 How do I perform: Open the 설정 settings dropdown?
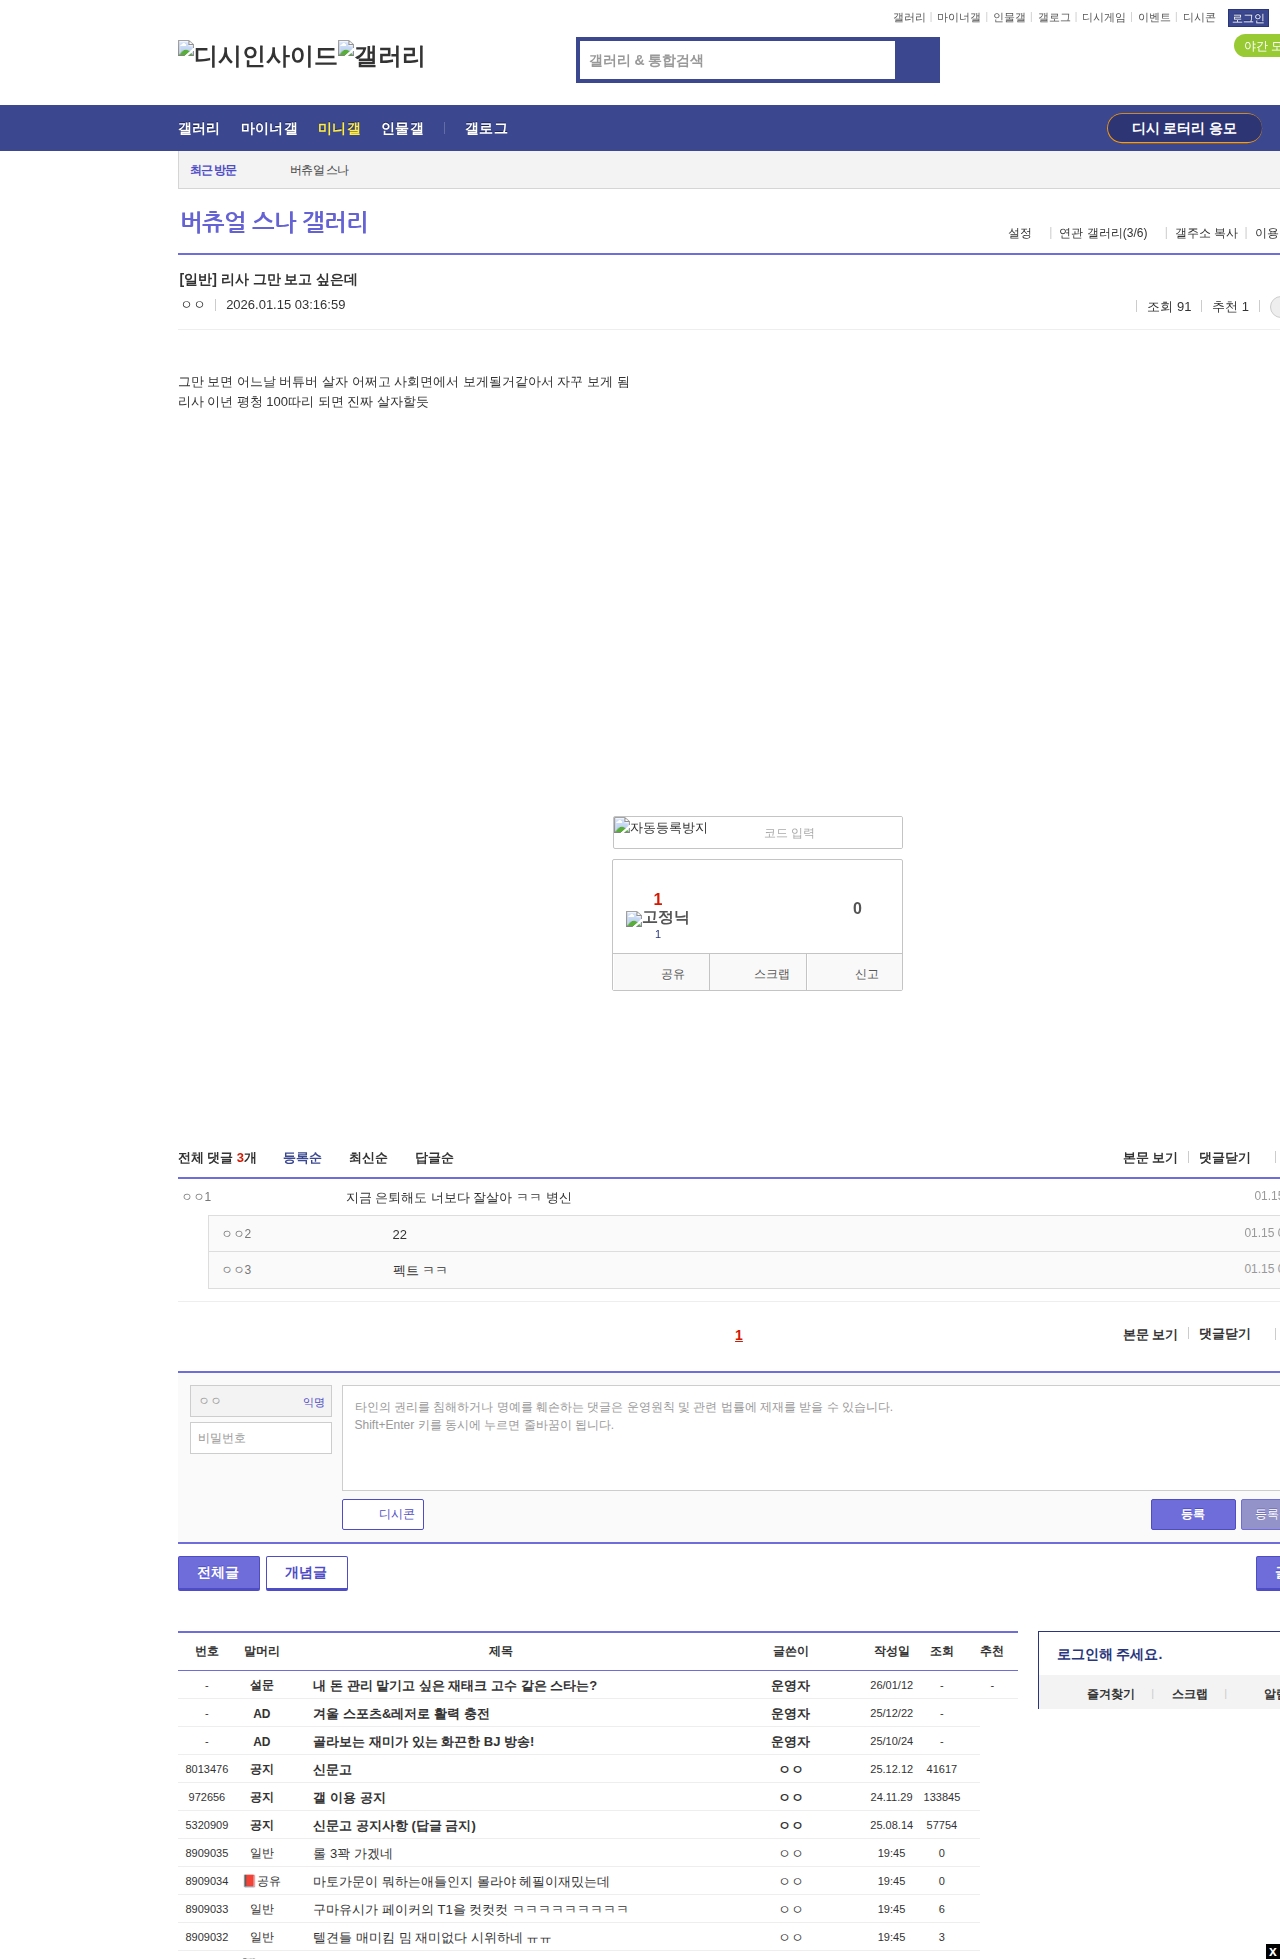coord(1019,233)
